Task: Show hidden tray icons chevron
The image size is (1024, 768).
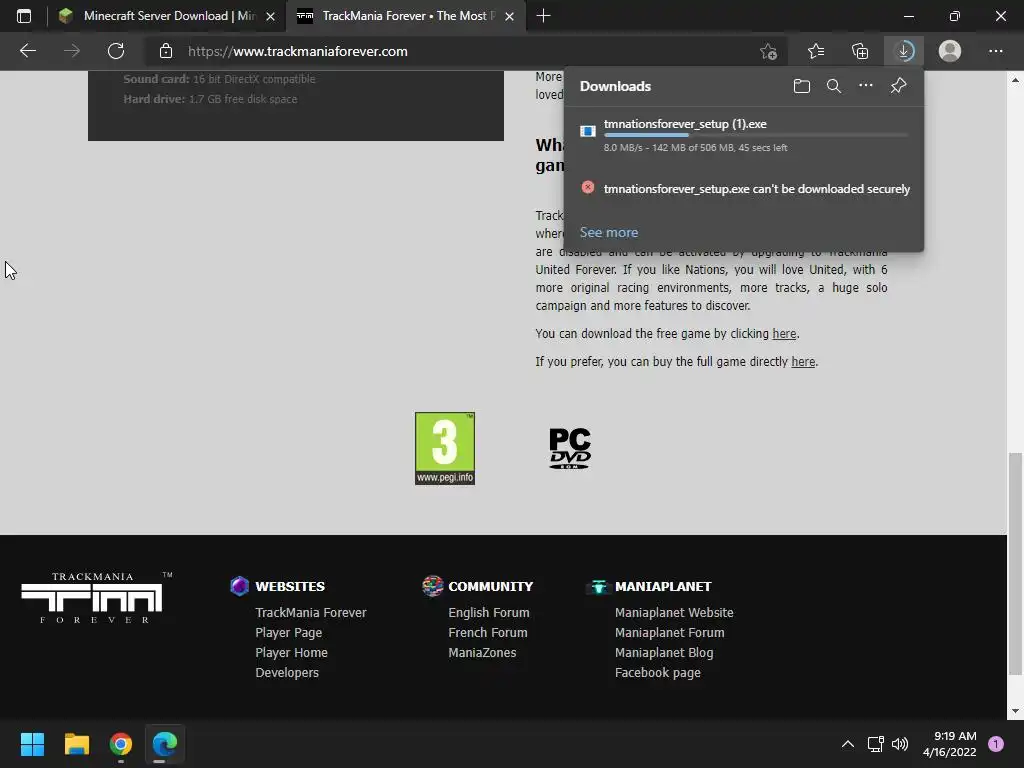Action: [x=848, y=744]
